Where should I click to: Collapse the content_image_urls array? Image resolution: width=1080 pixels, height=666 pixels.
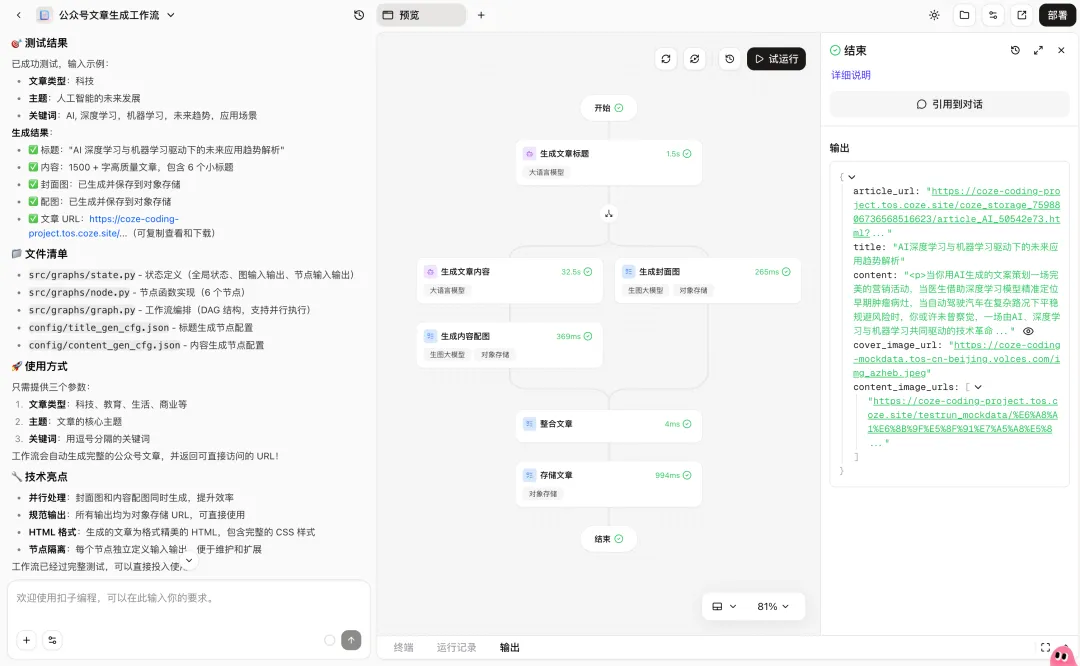pos(978,388)
